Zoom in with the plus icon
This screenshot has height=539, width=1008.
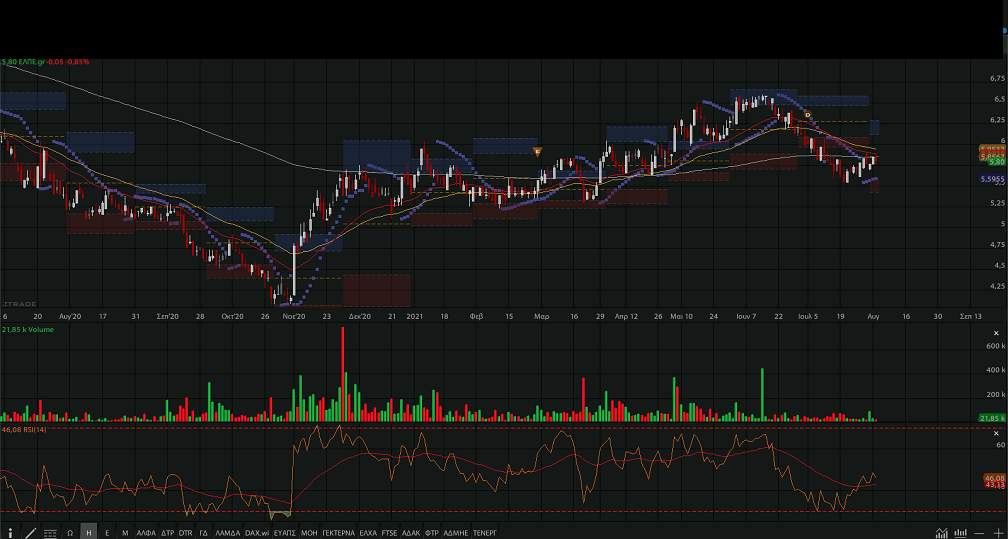pyautogui.click(x=998, y=533)
